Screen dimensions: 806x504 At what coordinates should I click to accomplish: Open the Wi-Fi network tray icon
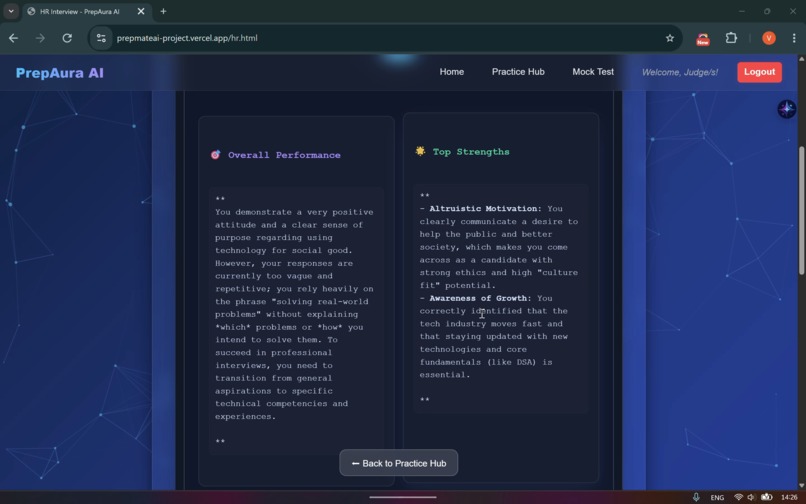(738, 497)
